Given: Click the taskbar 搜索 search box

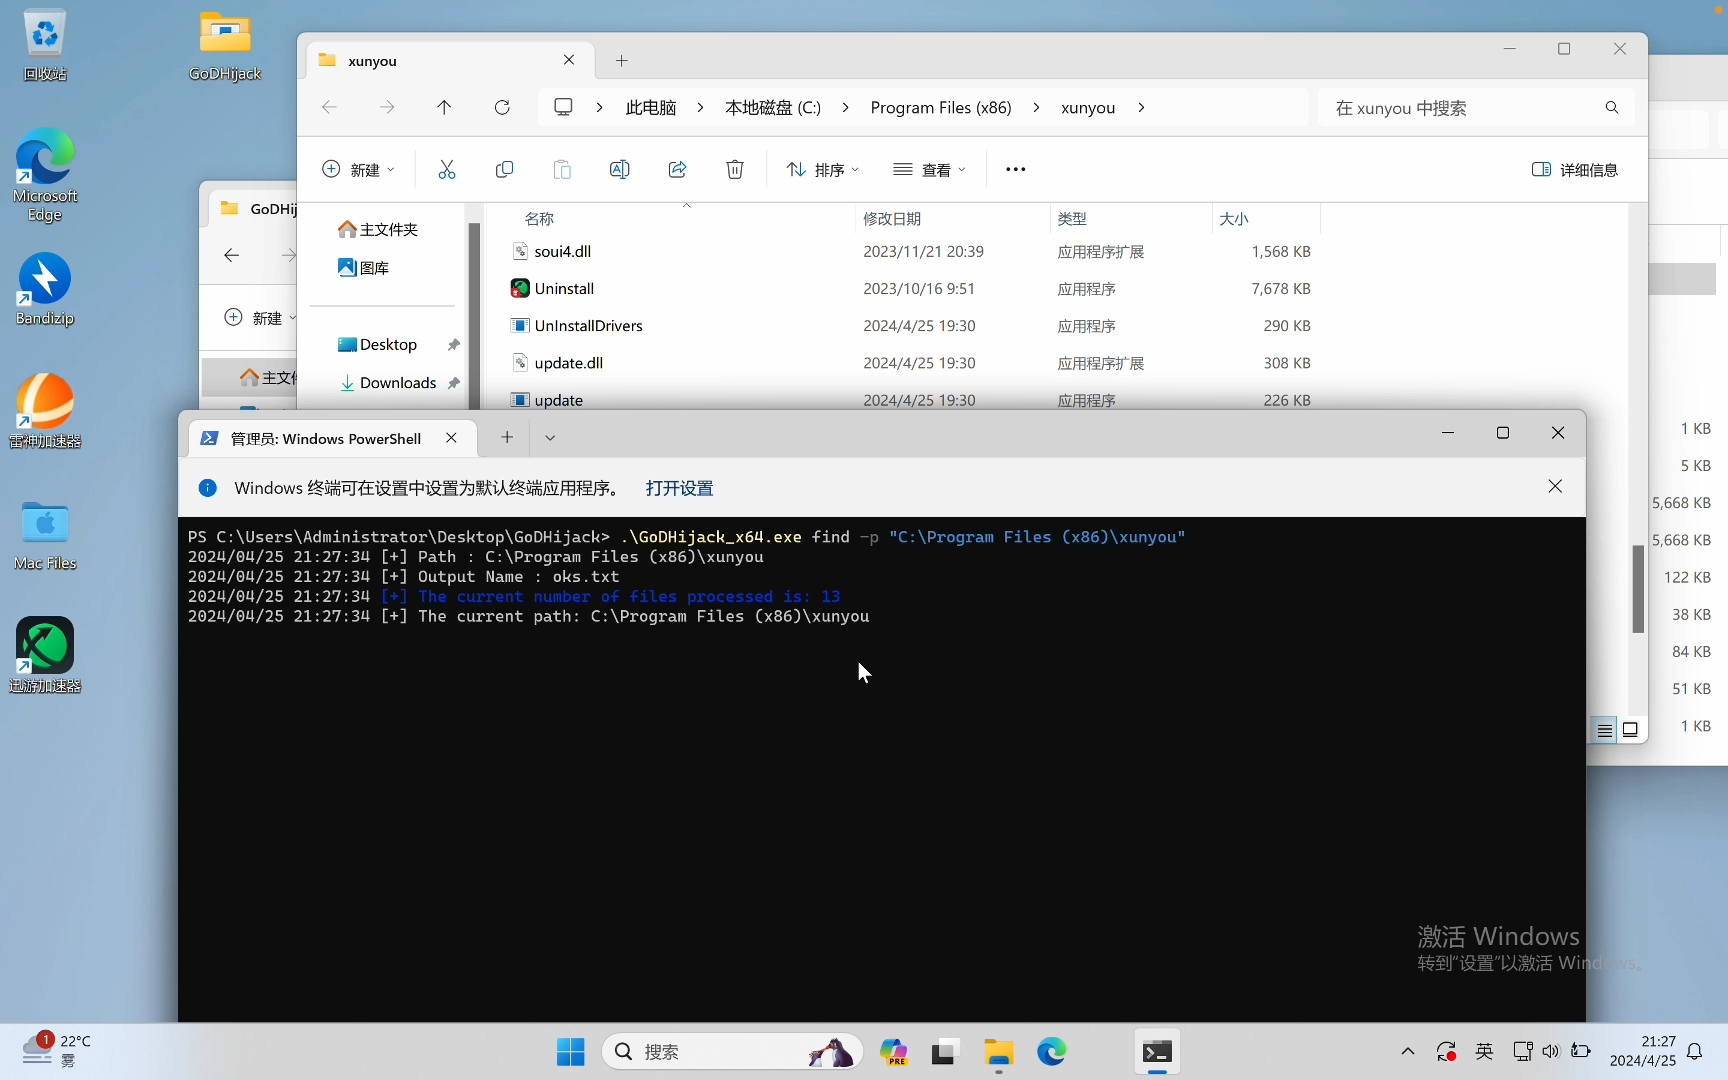Looking at the screenshot, I should pyautogui.click(x=732, y=1052).
